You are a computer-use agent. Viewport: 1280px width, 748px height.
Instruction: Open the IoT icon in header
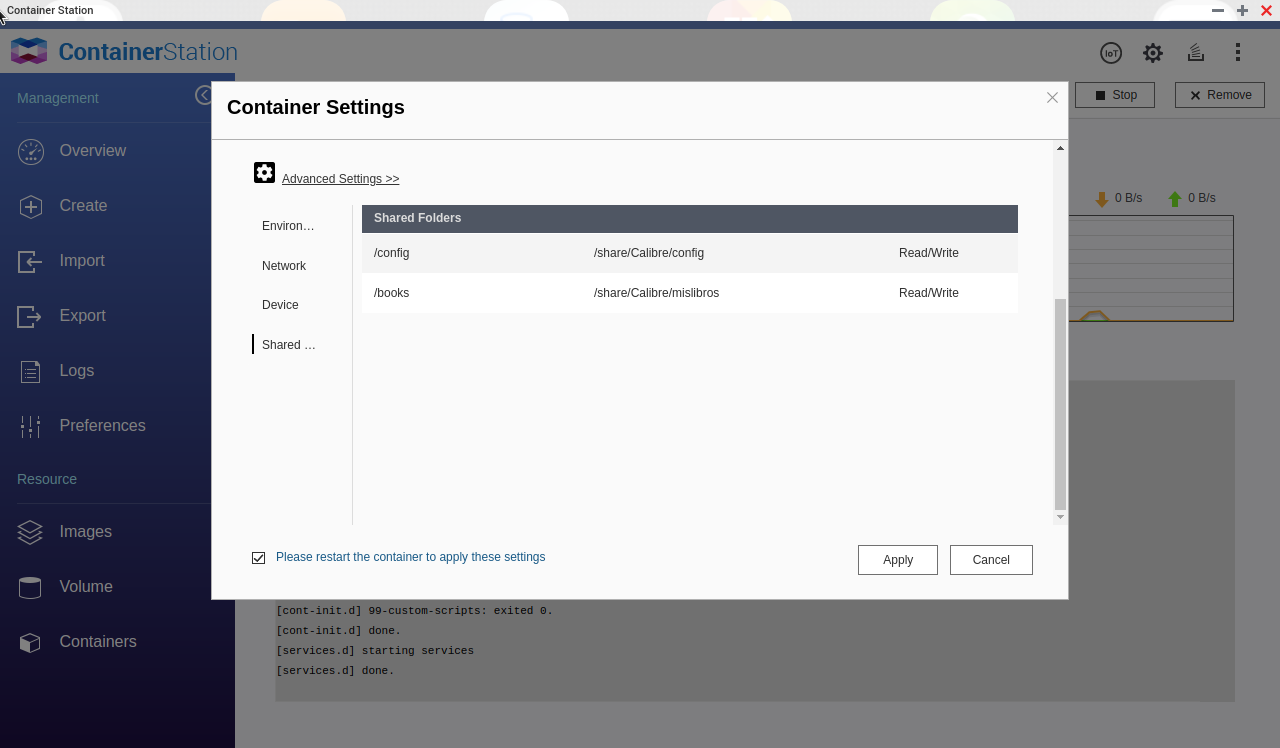[1110, 53]
